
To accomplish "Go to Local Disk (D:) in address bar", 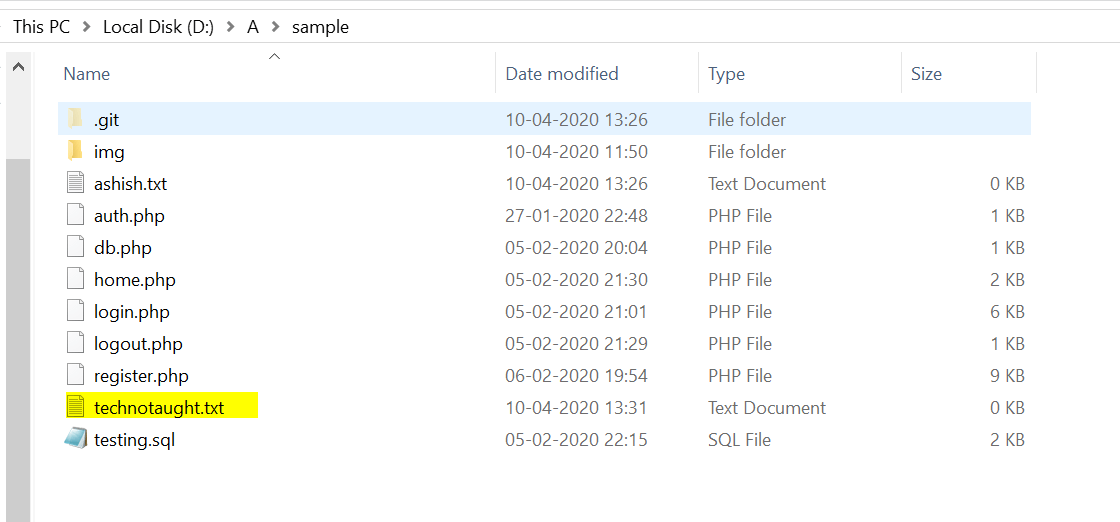I will (159, 27).
